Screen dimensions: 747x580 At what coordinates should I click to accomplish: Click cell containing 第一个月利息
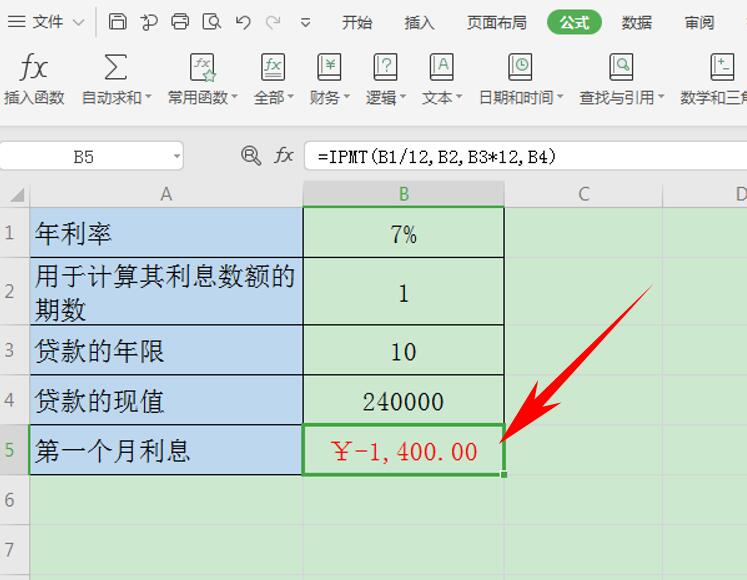tap(166, 450)
